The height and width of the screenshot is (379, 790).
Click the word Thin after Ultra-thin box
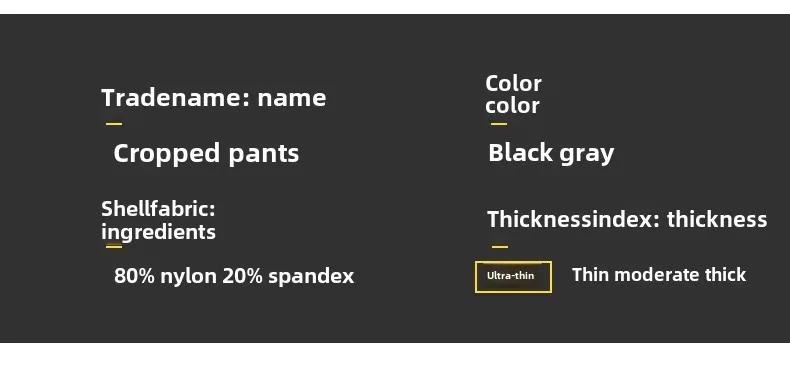coord(590,275)
